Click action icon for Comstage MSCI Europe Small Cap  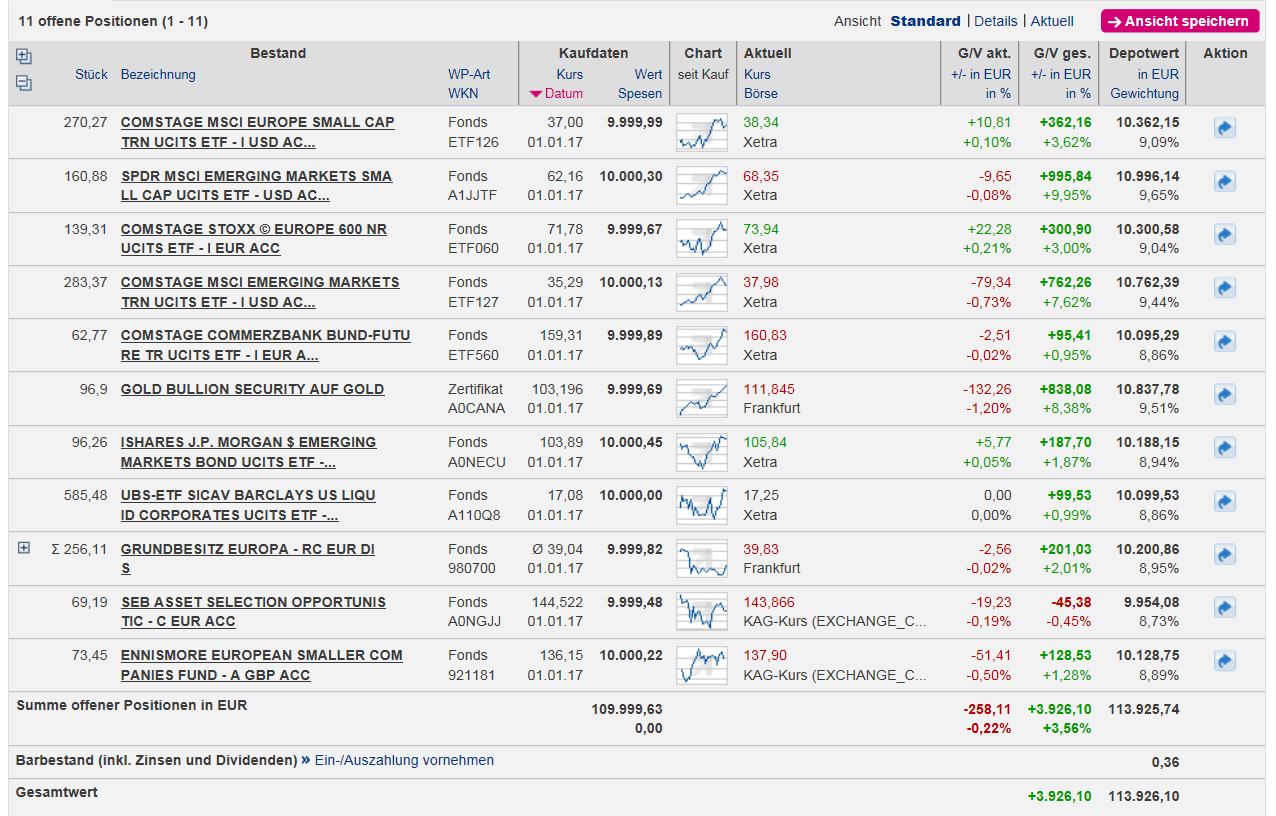1224,128
